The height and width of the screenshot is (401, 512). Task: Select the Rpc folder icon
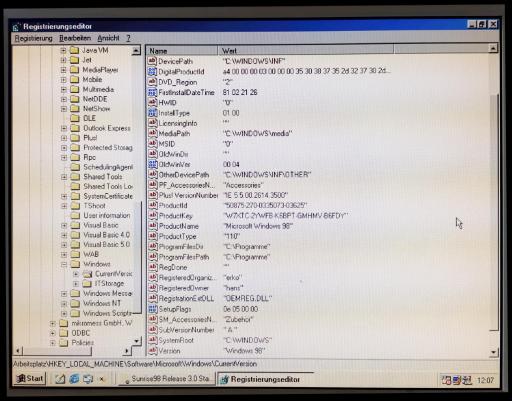click(76, 157)
